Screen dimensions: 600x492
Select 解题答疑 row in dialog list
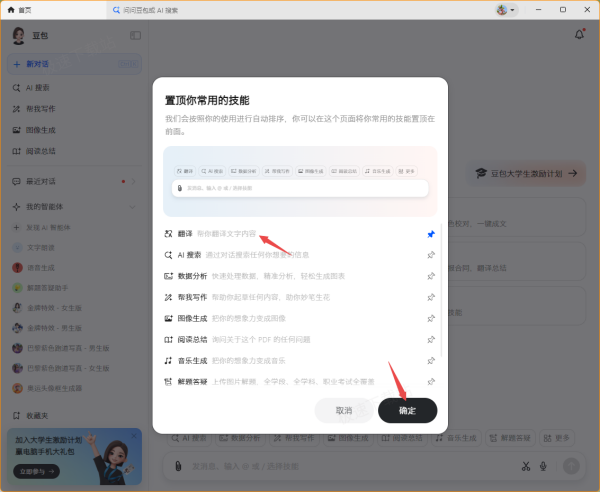300,381
